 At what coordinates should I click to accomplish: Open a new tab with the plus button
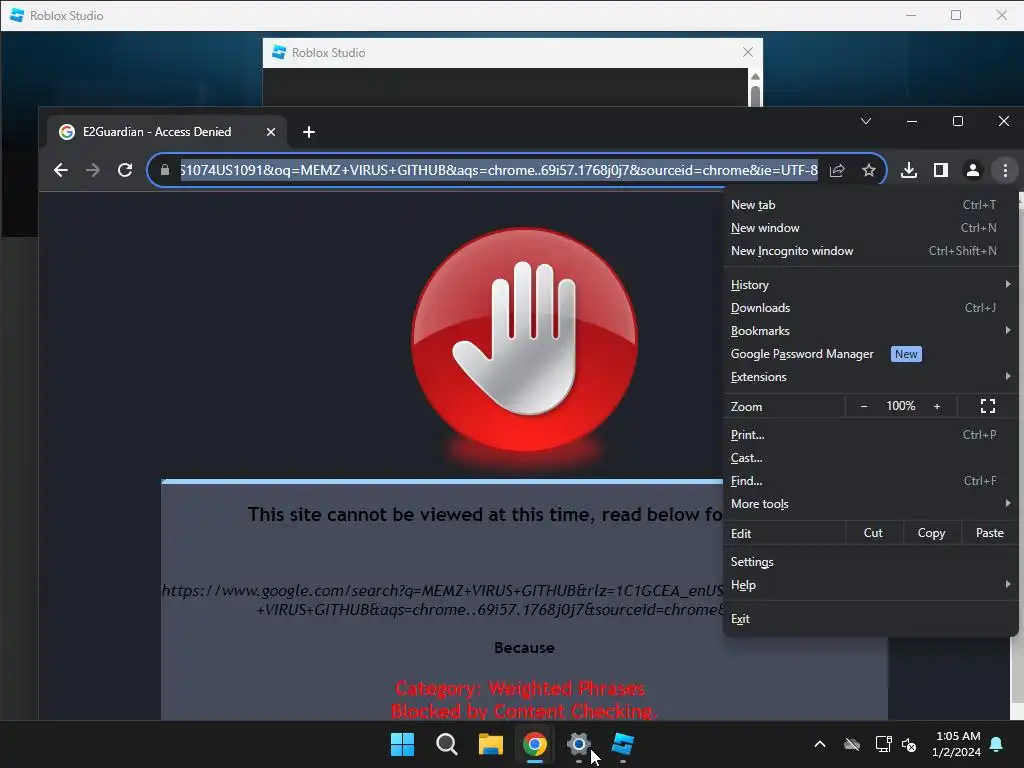pyautogui.click(x=309, y=132)
